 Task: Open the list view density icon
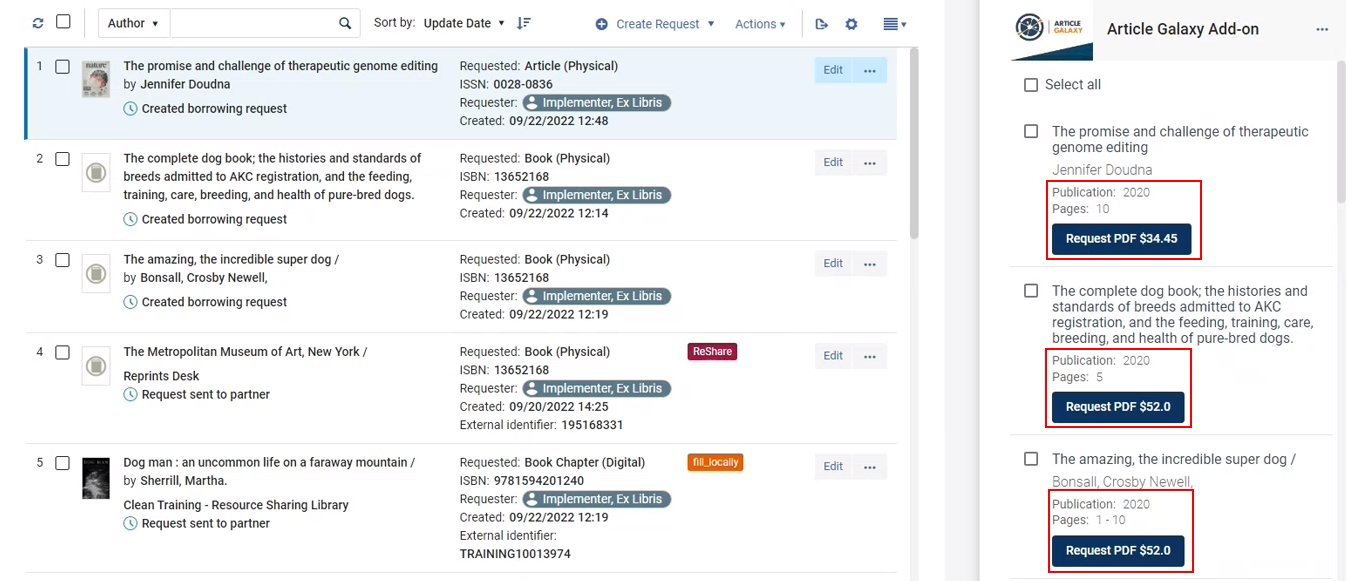click(x=894, y=24)
